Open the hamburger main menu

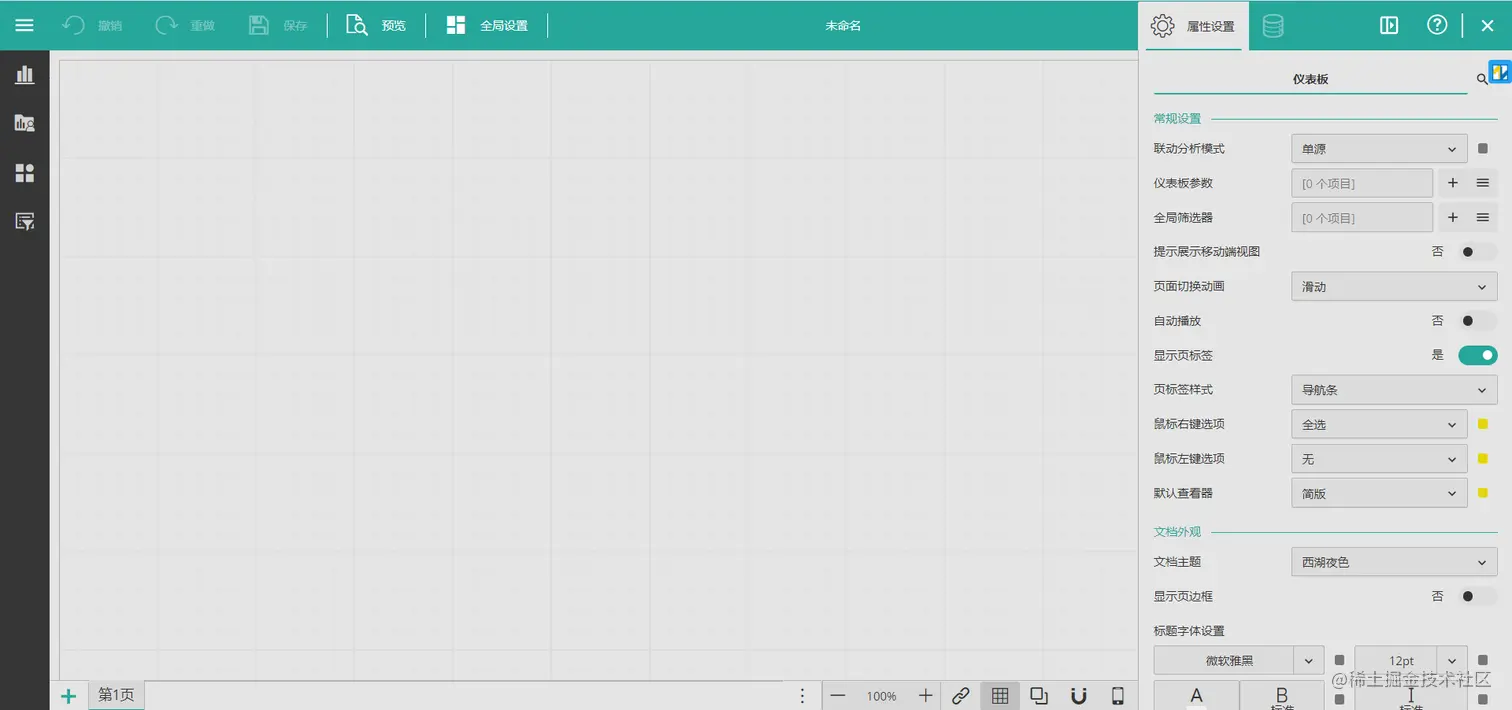24,25
